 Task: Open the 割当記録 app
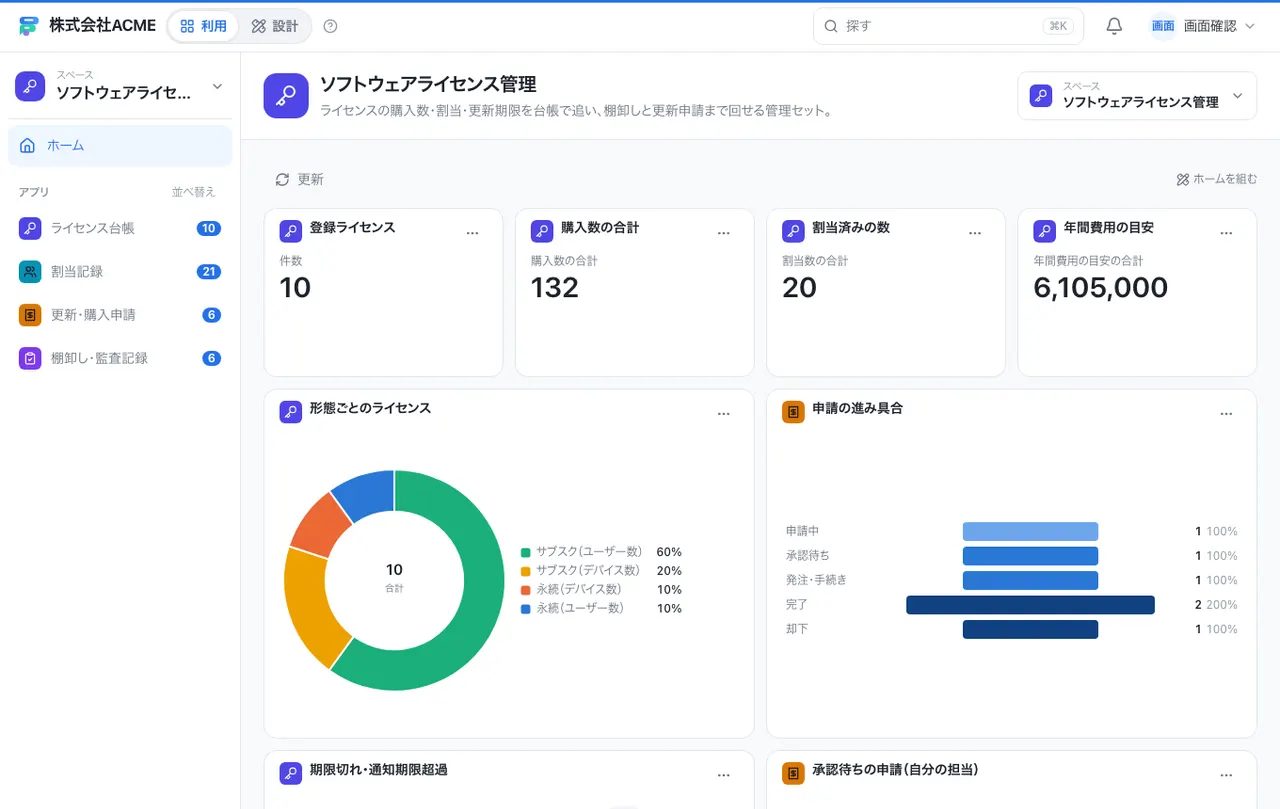click(x=120, y=271)
